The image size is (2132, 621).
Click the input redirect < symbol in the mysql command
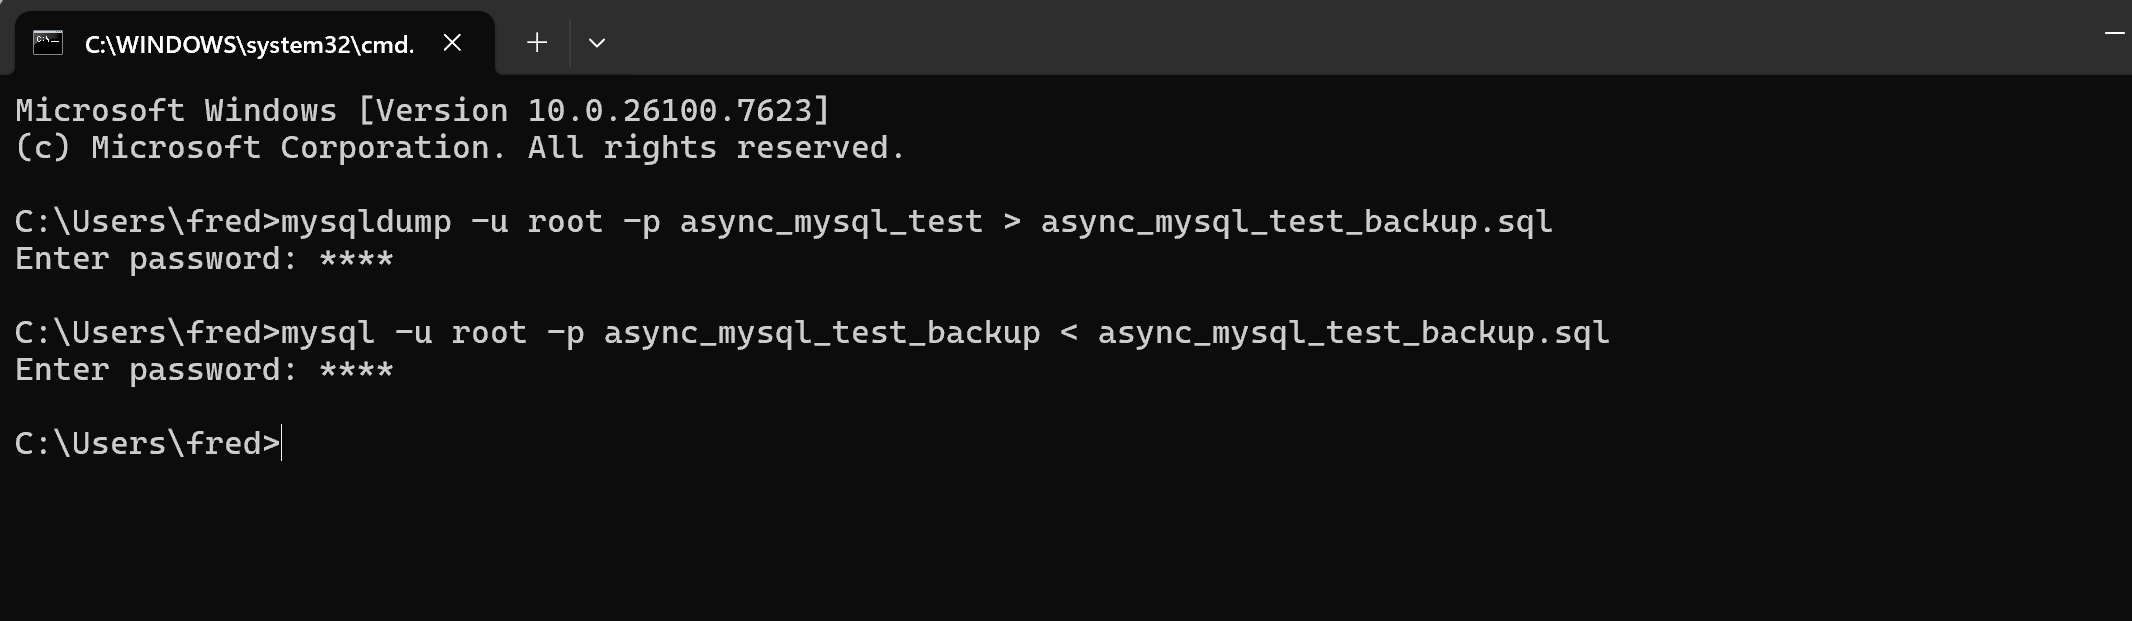[x=1069, y=332]
